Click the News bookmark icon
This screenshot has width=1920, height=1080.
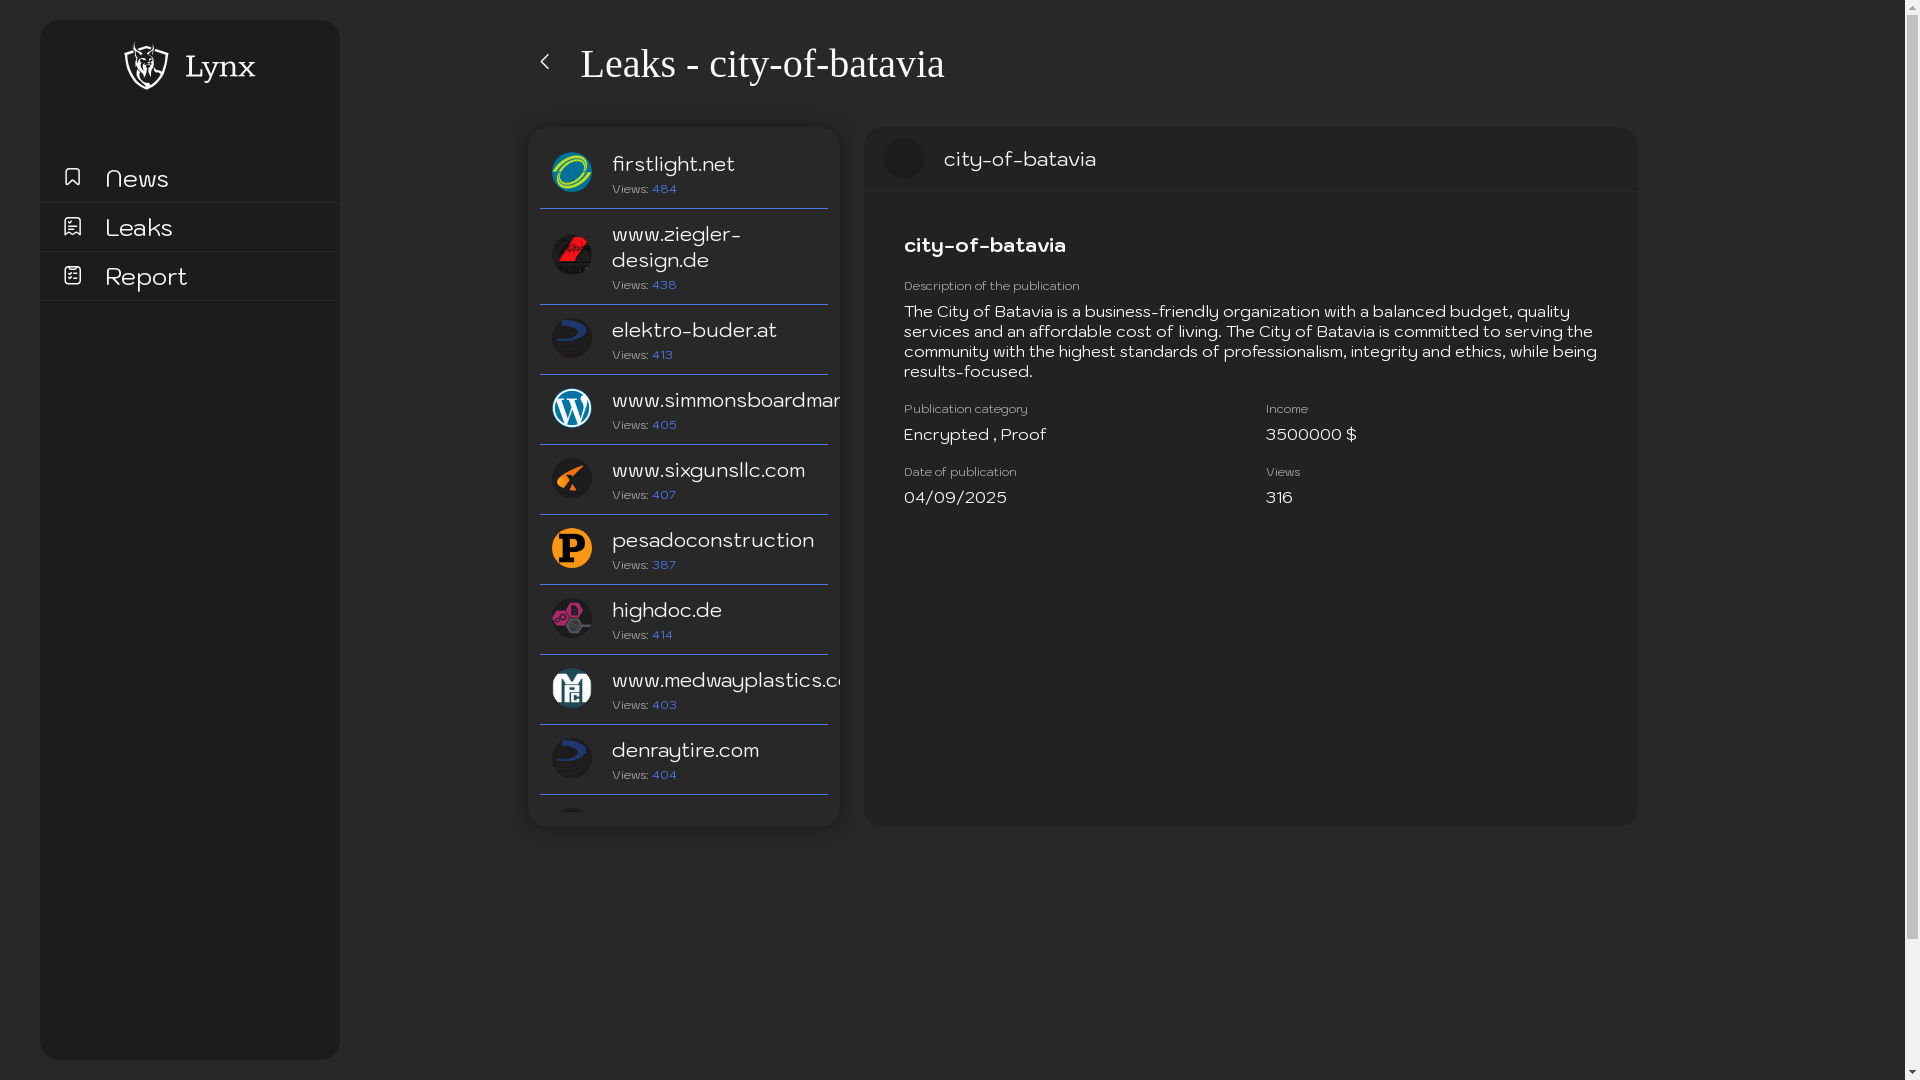pos(72,177)
